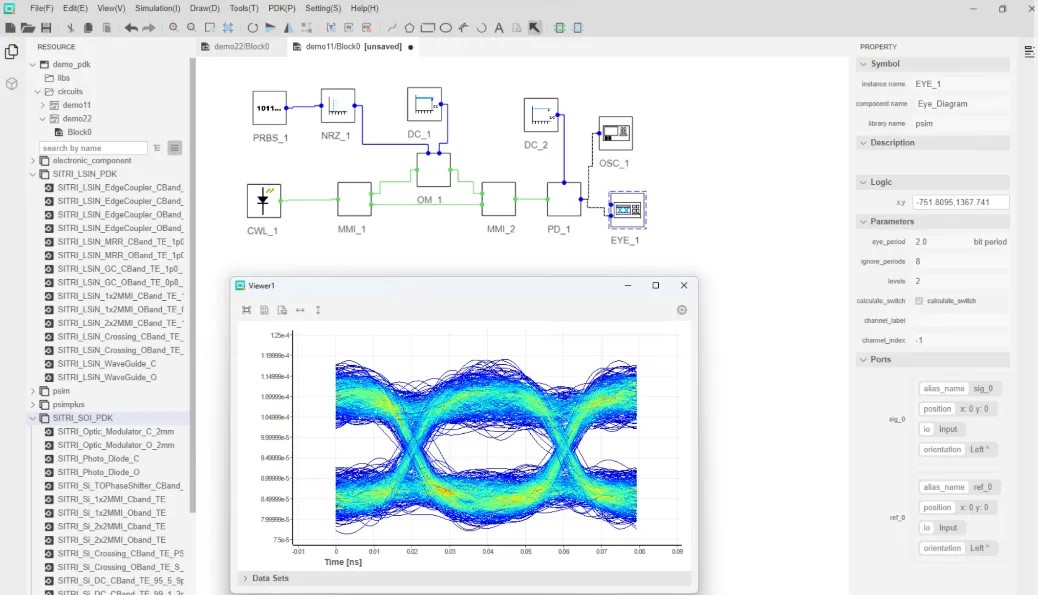The height and width of the screenshot is (595, 1038).
Task: Click the Undo arrow in toolbar
Action: click(x=131, y=28)
